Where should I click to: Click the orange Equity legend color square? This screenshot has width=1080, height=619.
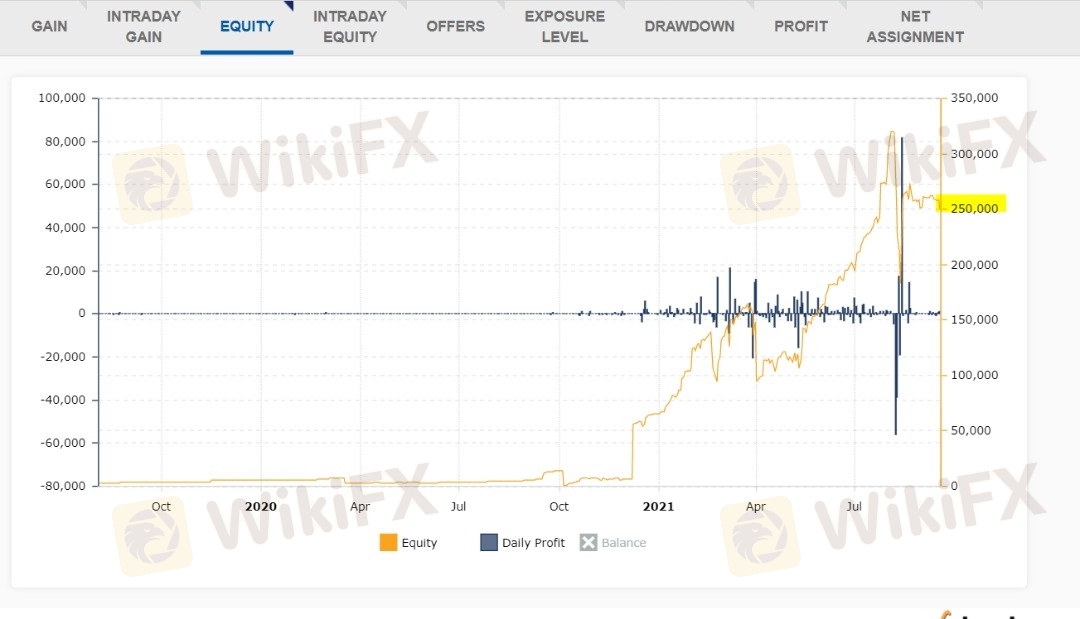[x=388, y=543]
